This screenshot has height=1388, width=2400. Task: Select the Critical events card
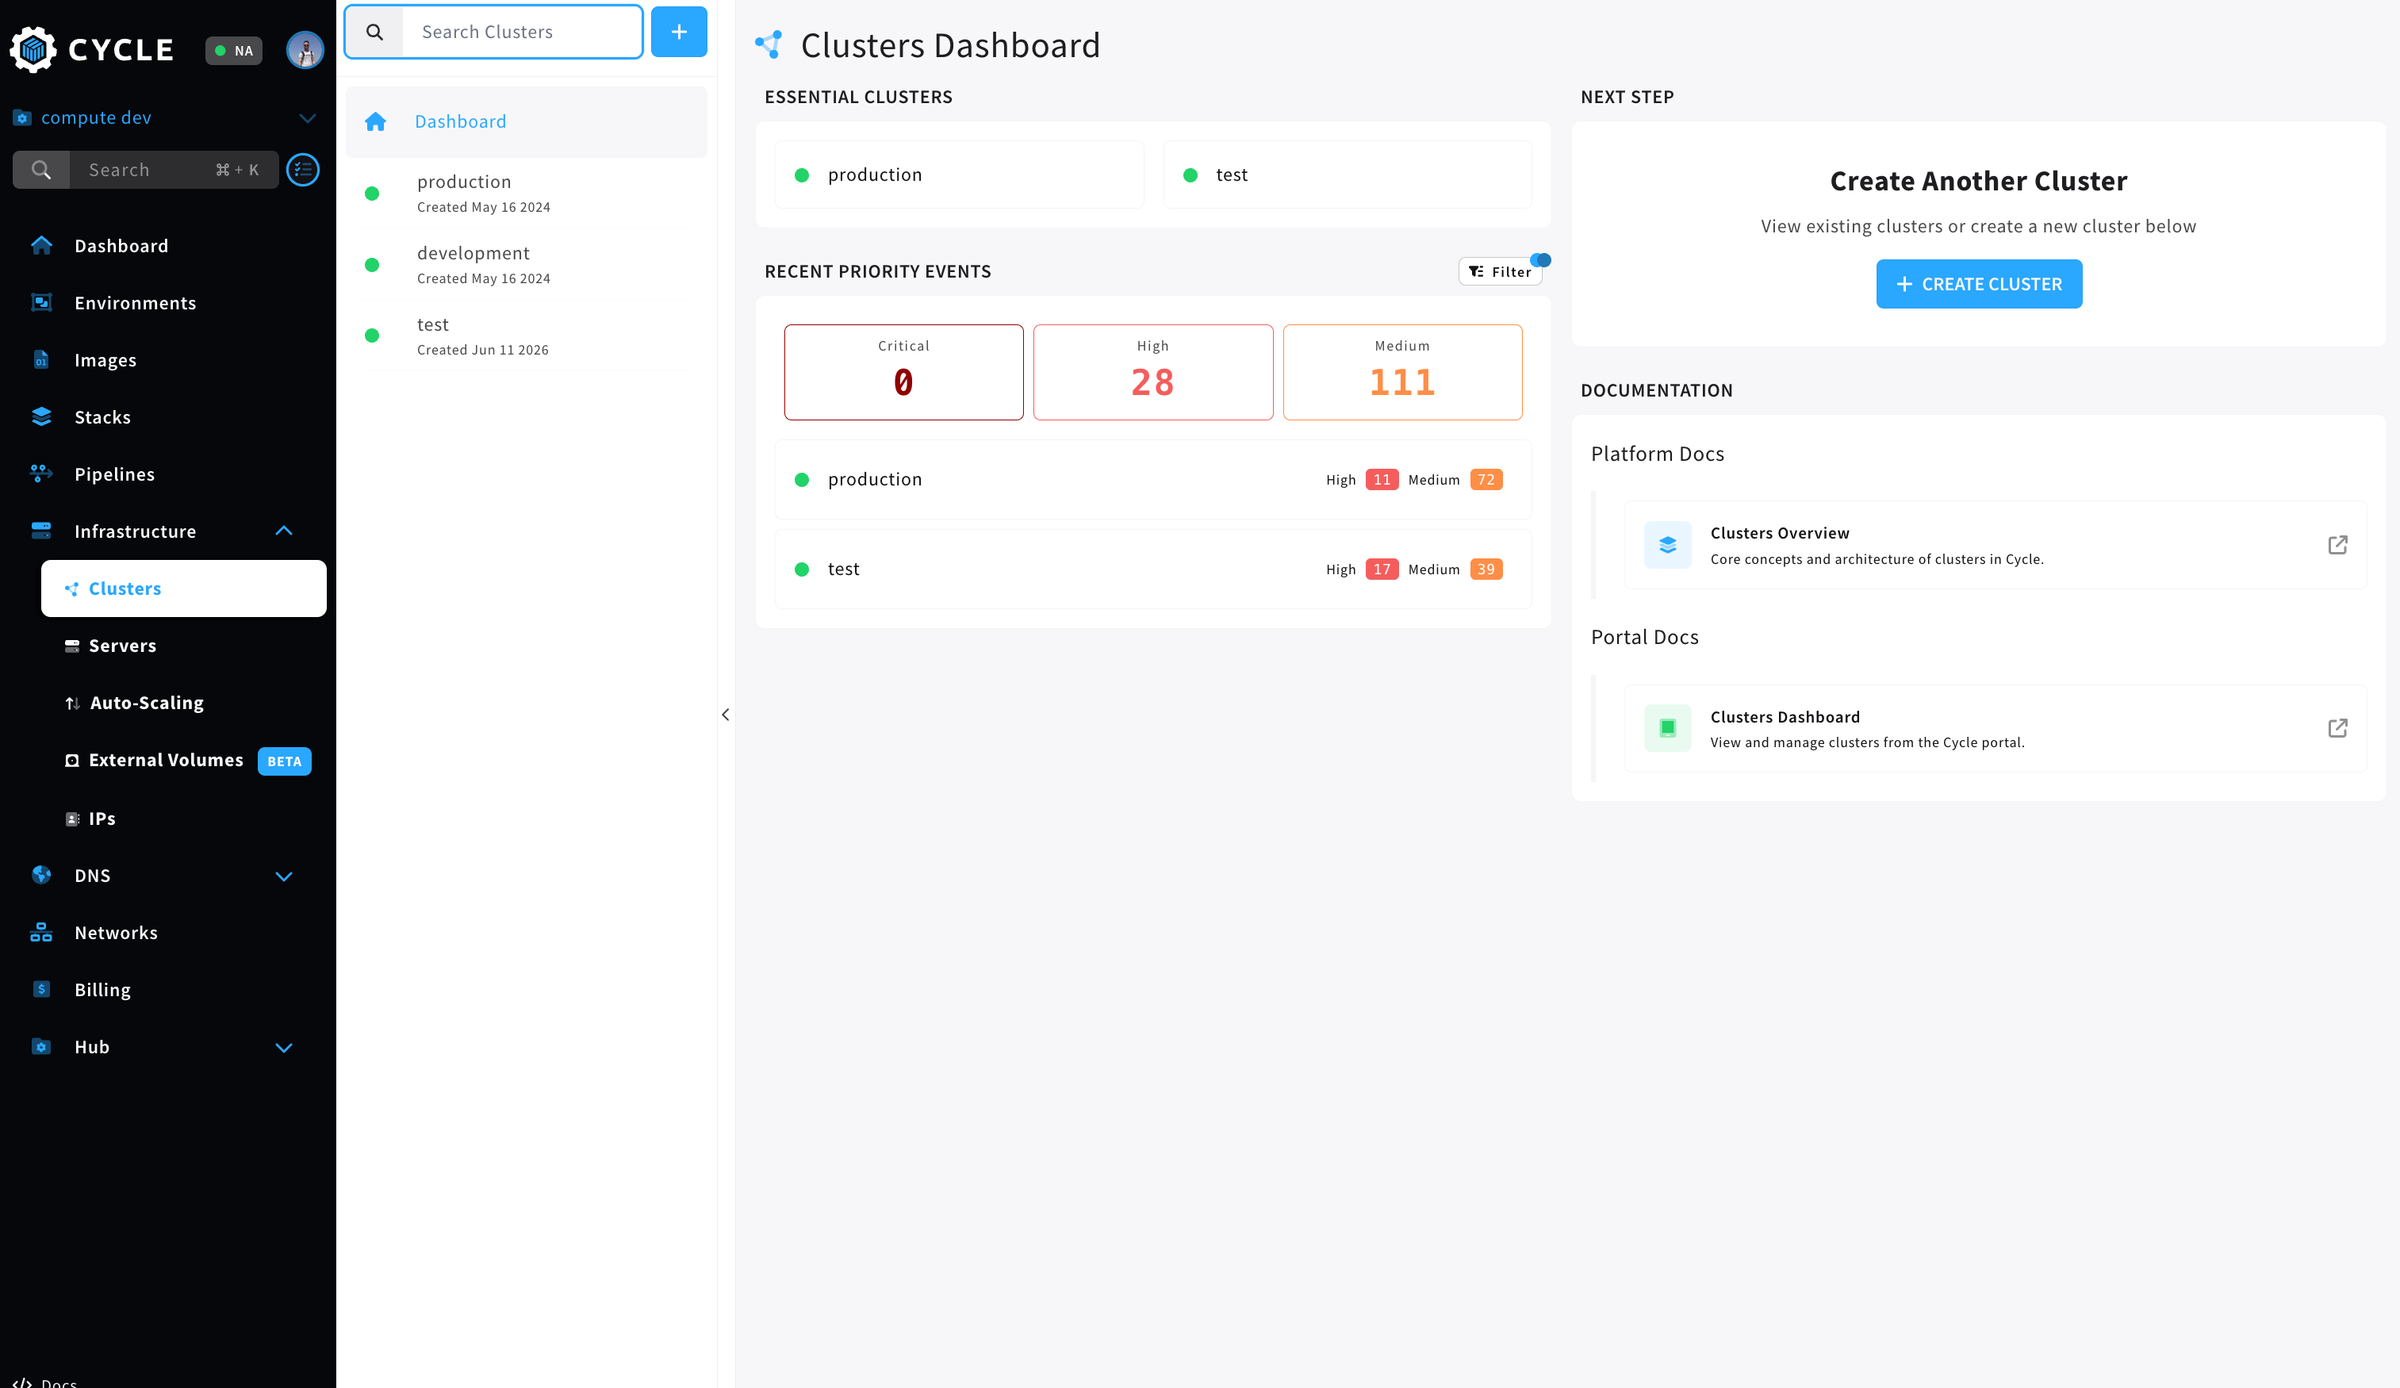pyautogui.click(x=903, y=372)
